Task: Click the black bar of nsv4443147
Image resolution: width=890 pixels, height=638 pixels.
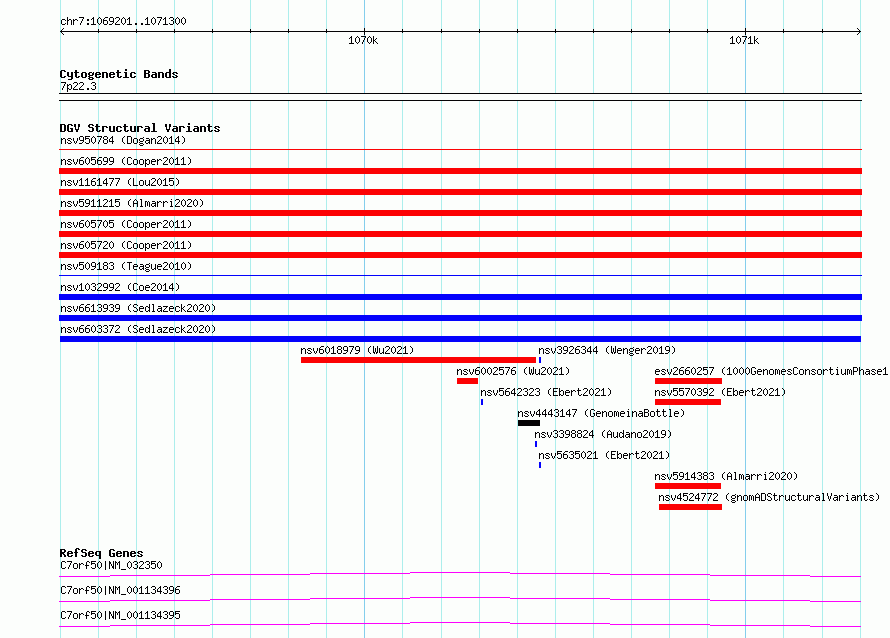Action: [x=528, y=423]
